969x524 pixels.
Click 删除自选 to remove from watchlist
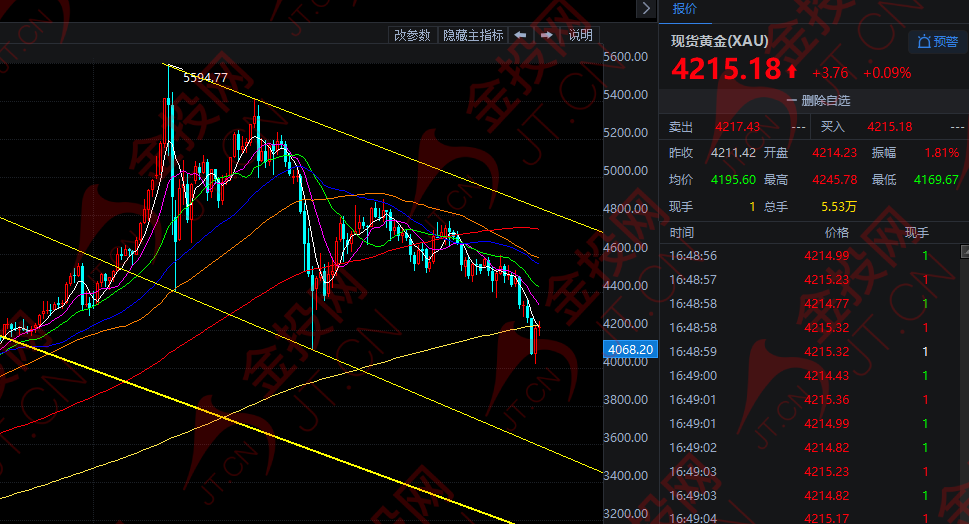point(819,101)
